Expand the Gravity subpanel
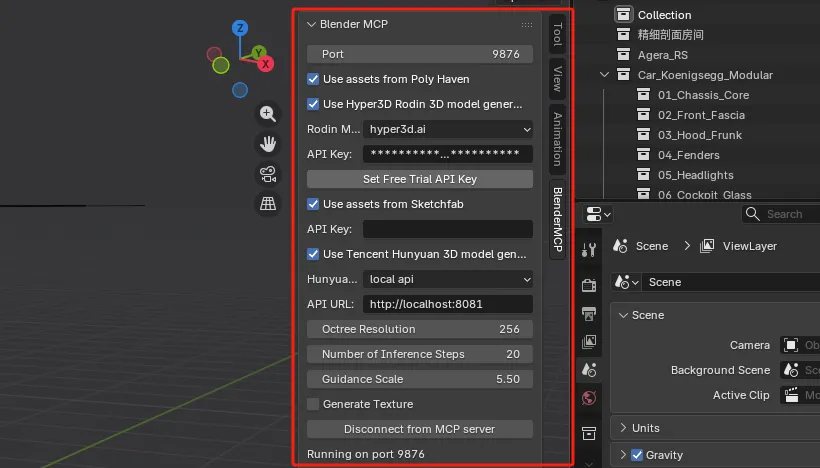 tap(623, 455)
